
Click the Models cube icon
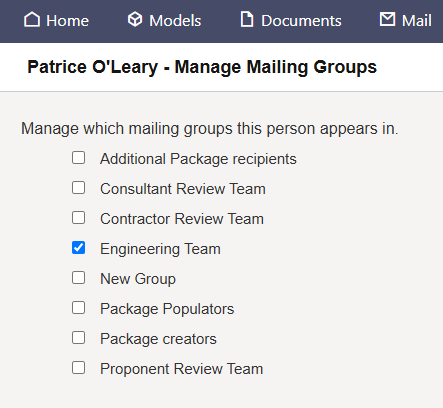[135, 19]
